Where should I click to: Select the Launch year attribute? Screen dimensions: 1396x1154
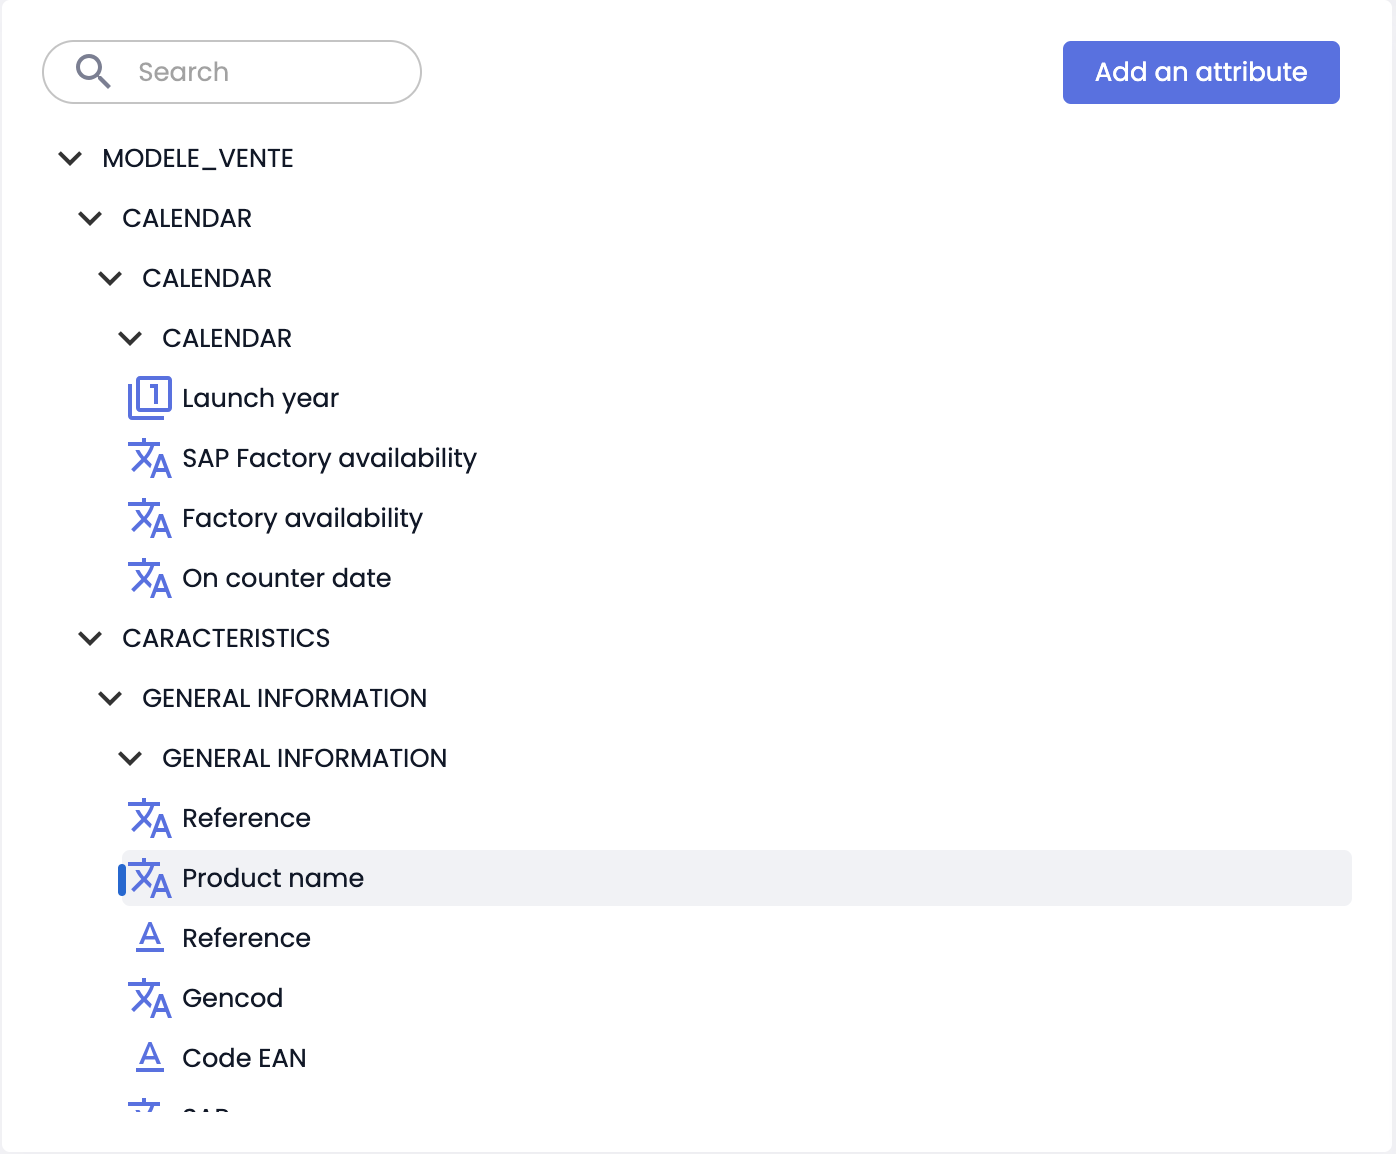click(x=260, y=398)
